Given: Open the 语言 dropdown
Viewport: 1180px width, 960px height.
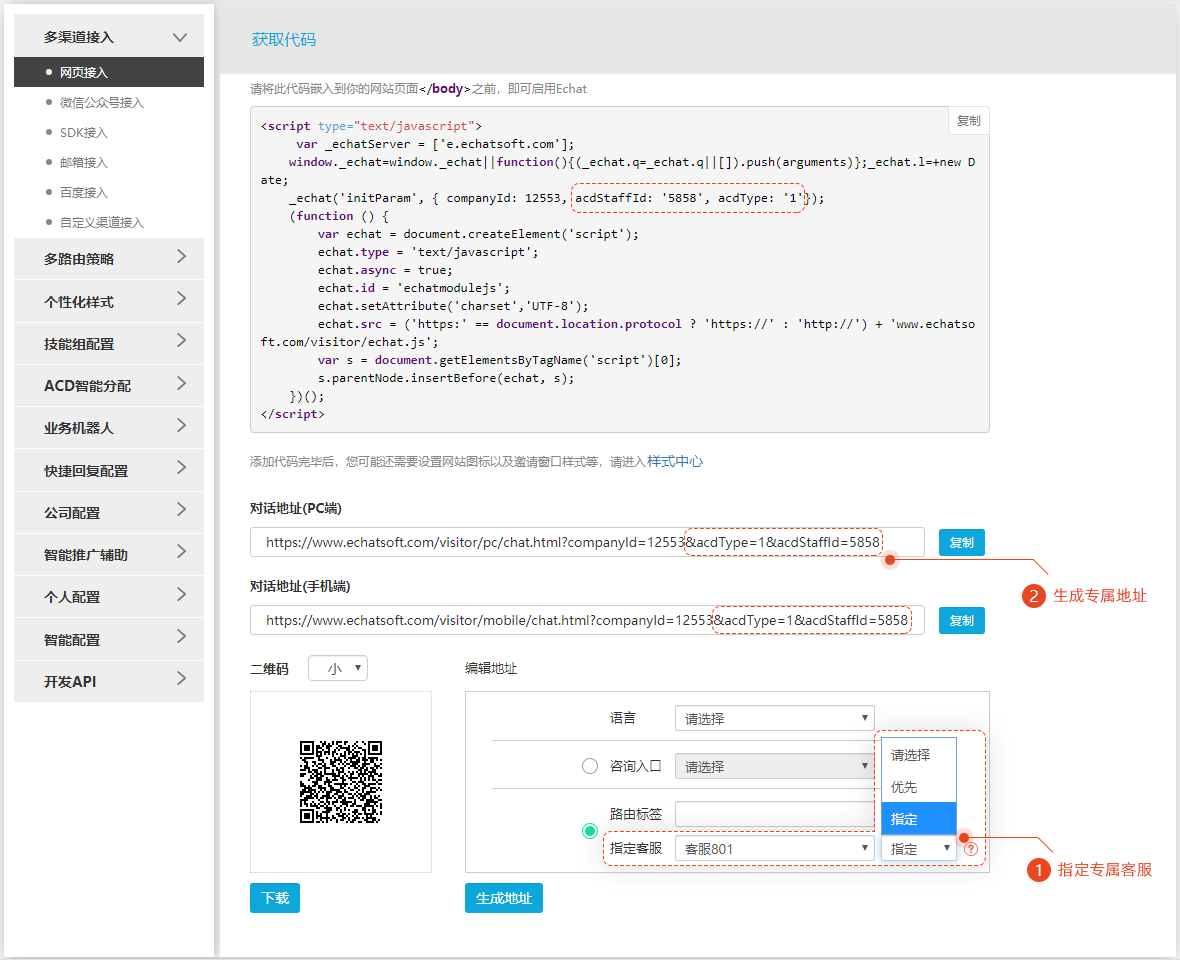Looking at the screenshot, I should (774, 718).
